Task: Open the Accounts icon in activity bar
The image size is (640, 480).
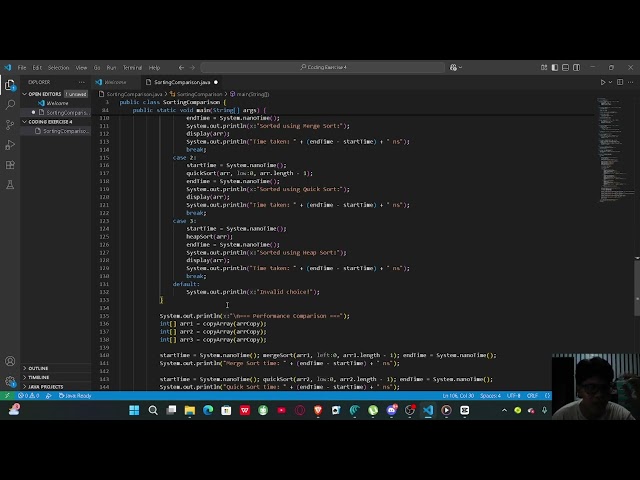Action: click(x=10, y=361)
